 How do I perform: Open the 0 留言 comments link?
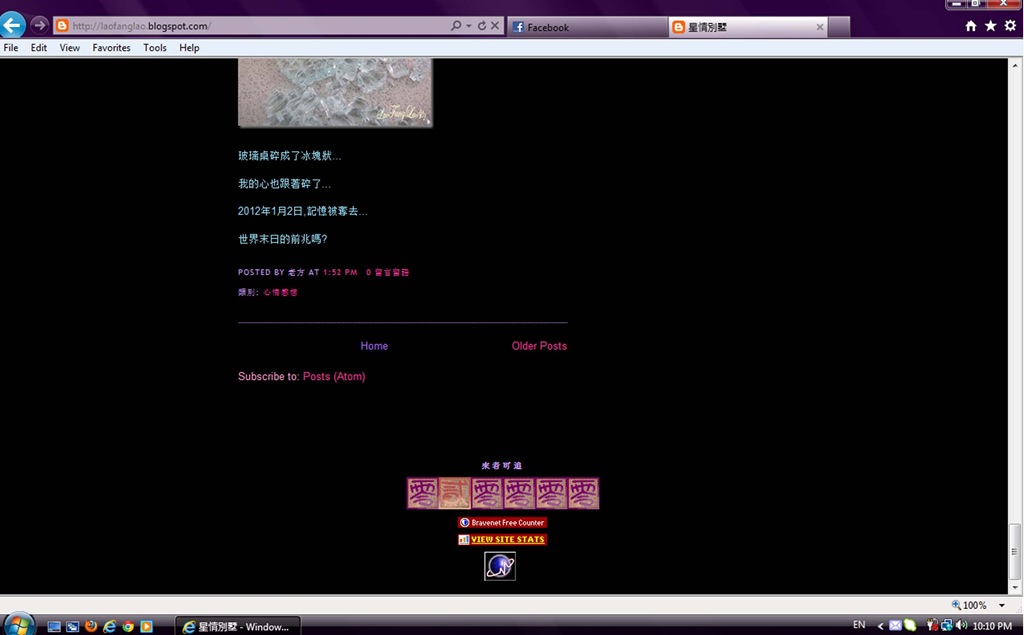pyautogui.click(x=387, y=272)
